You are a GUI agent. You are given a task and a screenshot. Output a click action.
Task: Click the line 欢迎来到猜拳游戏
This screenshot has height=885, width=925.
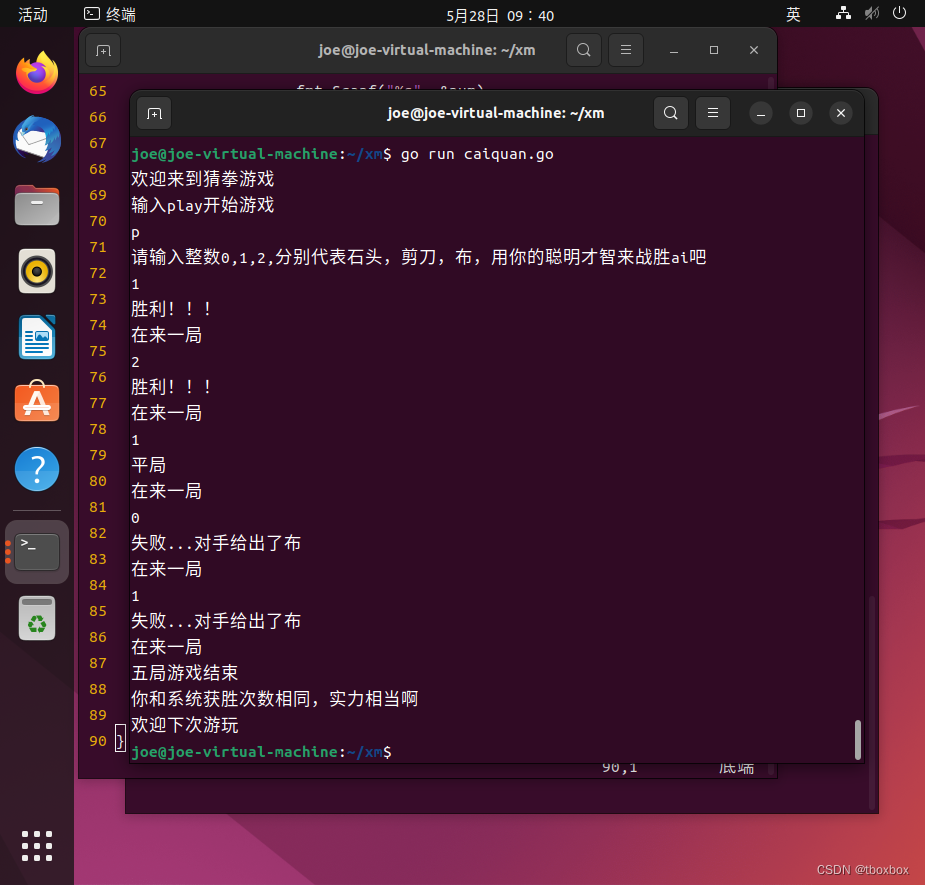(x=202, y=179)
